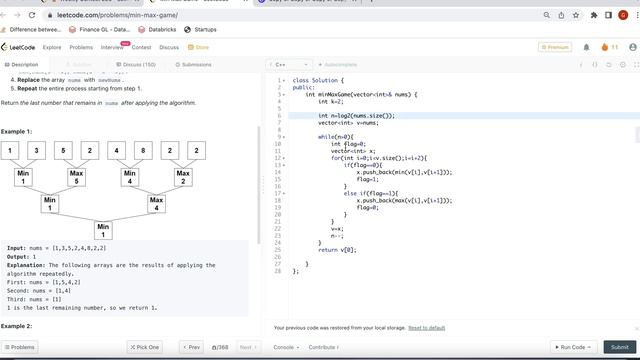This screenshot has width=640, height=360.
Task: Open the Finance OL - Data bookmark
Action: (x=99, y=29)
